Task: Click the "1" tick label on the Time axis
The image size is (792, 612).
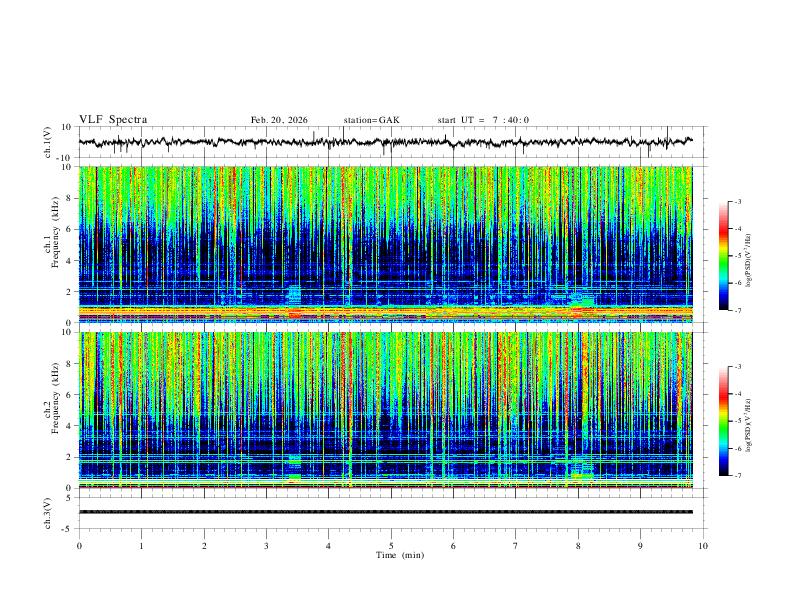Action: coord(141,546)
